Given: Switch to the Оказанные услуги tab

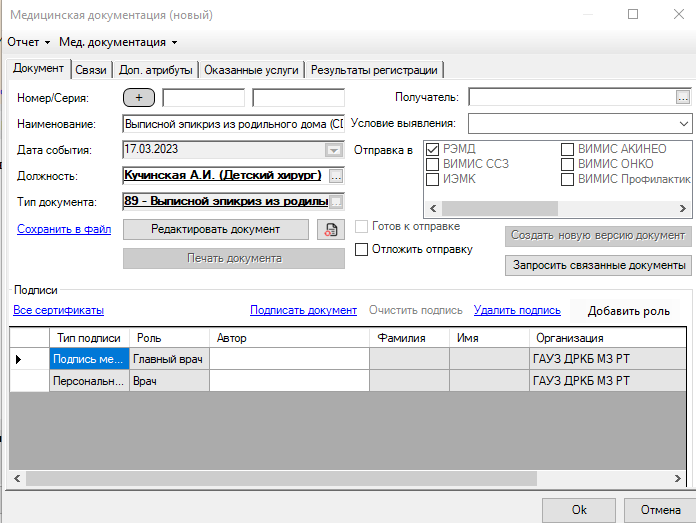Looking at the screenshot, I should pyautogui.click(x=251, y=70).
